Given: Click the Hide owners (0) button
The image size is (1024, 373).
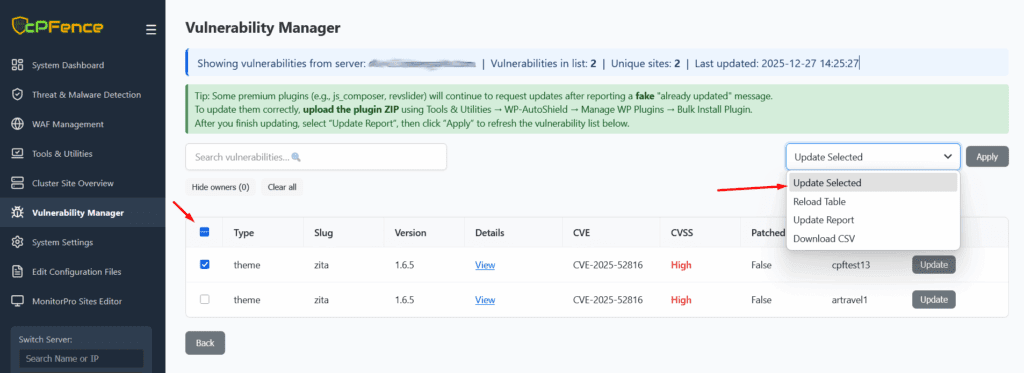Looking at the screenshot, I should coord(221,187).
